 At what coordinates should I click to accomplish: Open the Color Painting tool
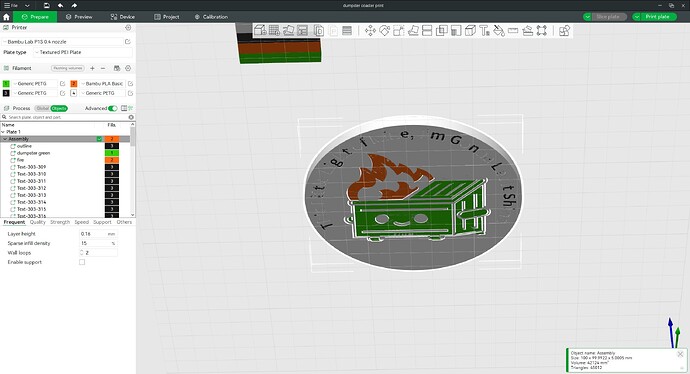click(x=499, y=30)
